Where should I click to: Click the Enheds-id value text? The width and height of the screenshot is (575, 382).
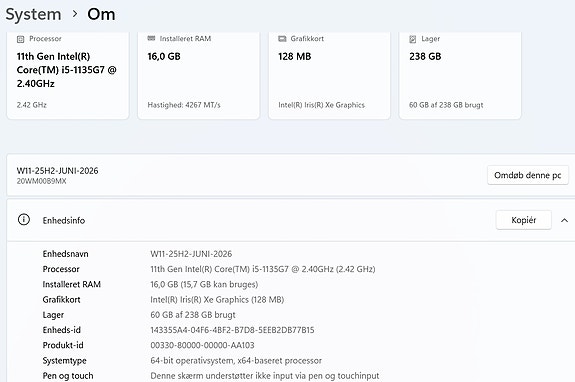232,330
